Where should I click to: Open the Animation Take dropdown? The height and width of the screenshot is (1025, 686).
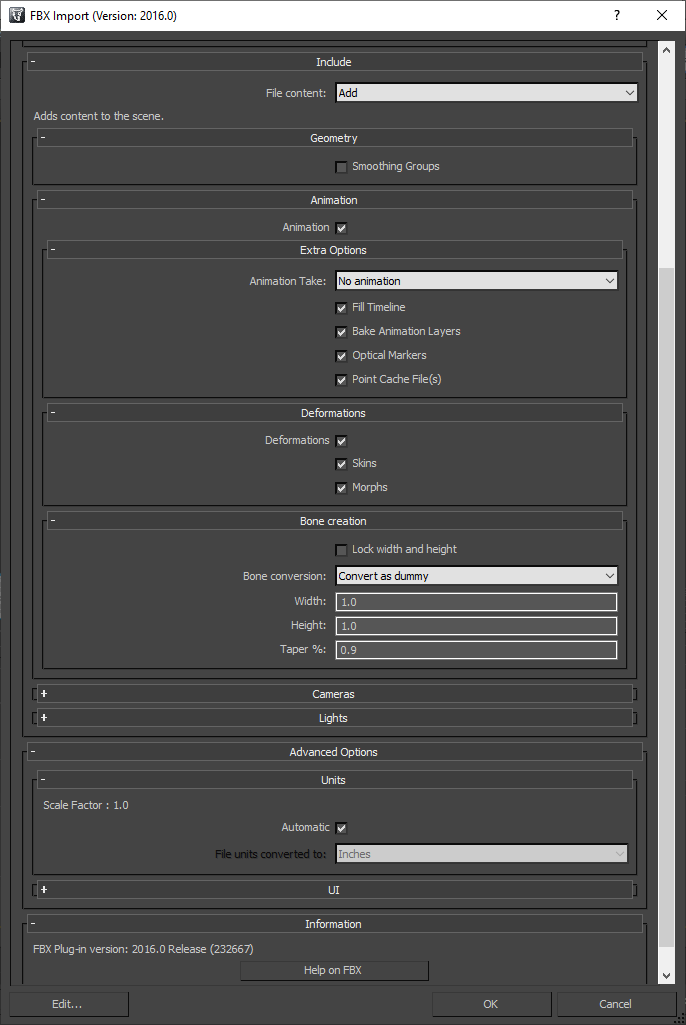[476, 281]
